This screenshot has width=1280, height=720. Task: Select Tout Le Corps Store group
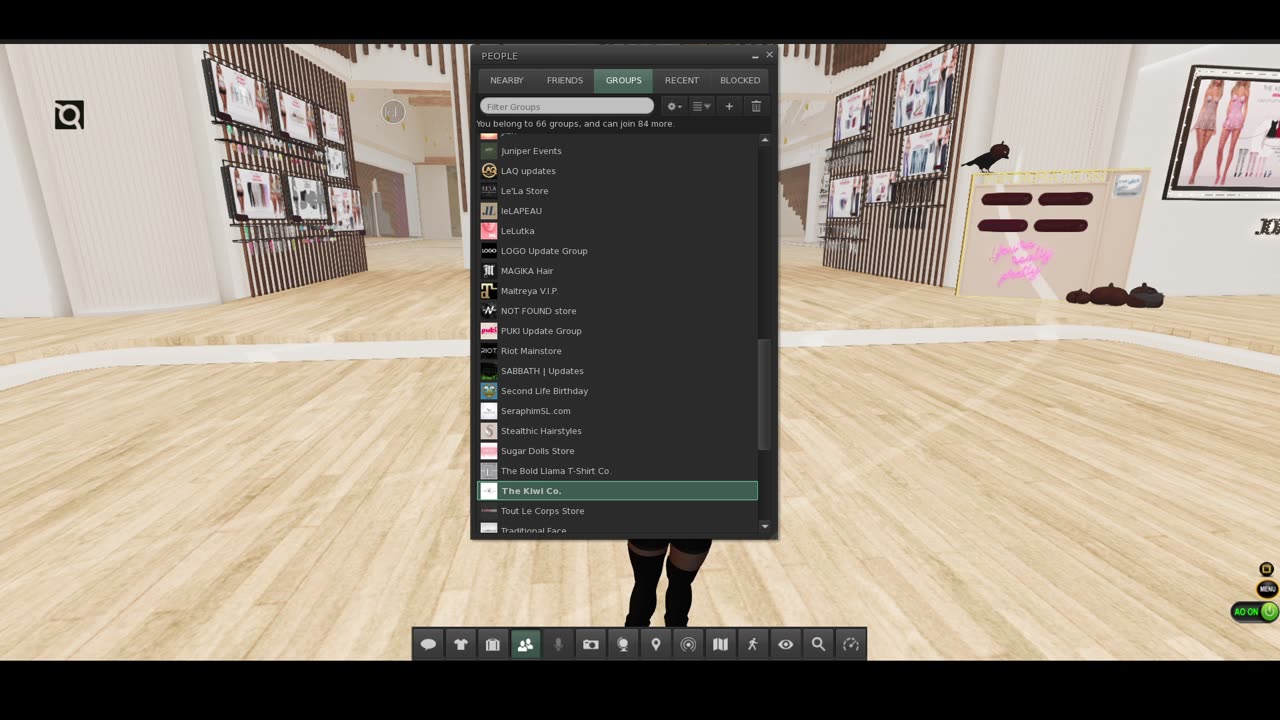click(617, 511)
